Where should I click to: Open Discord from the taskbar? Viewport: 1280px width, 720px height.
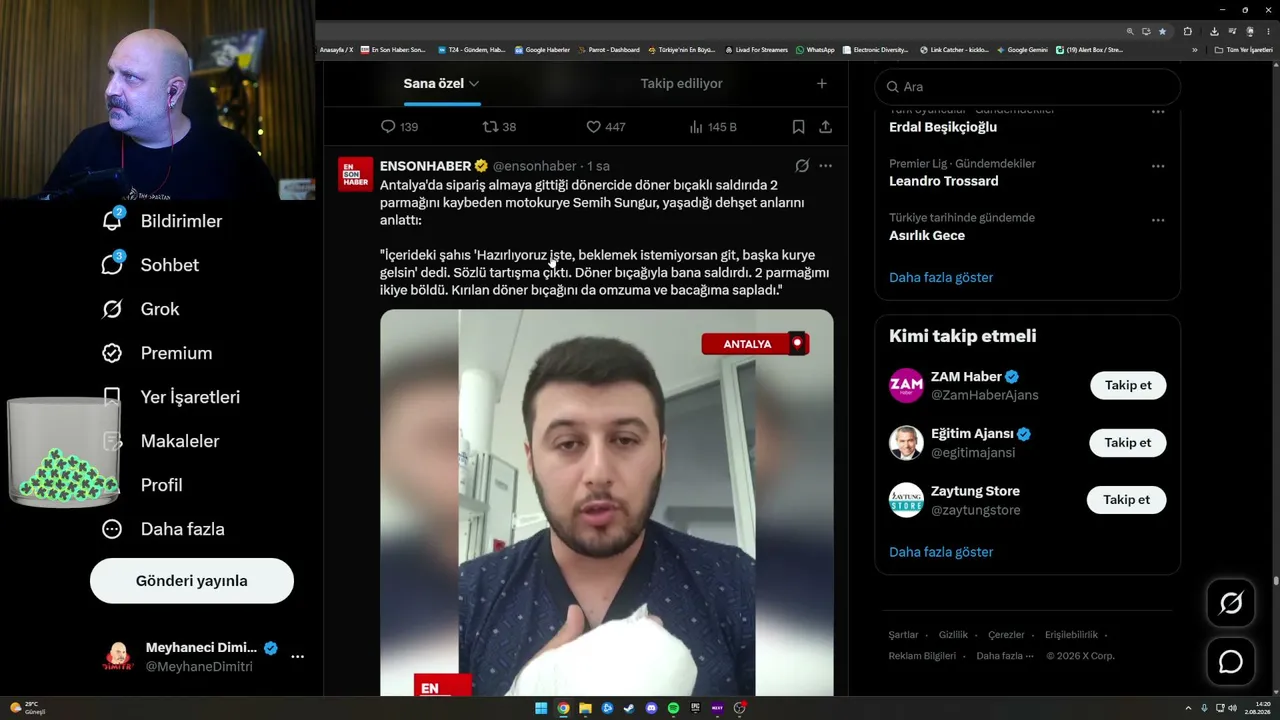(651, 708)
